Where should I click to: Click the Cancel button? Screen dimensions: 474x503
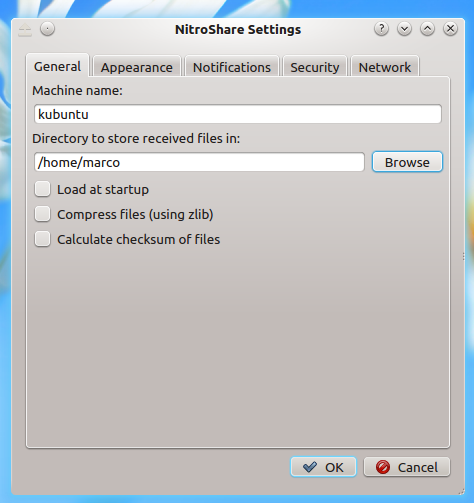[407, 467]
